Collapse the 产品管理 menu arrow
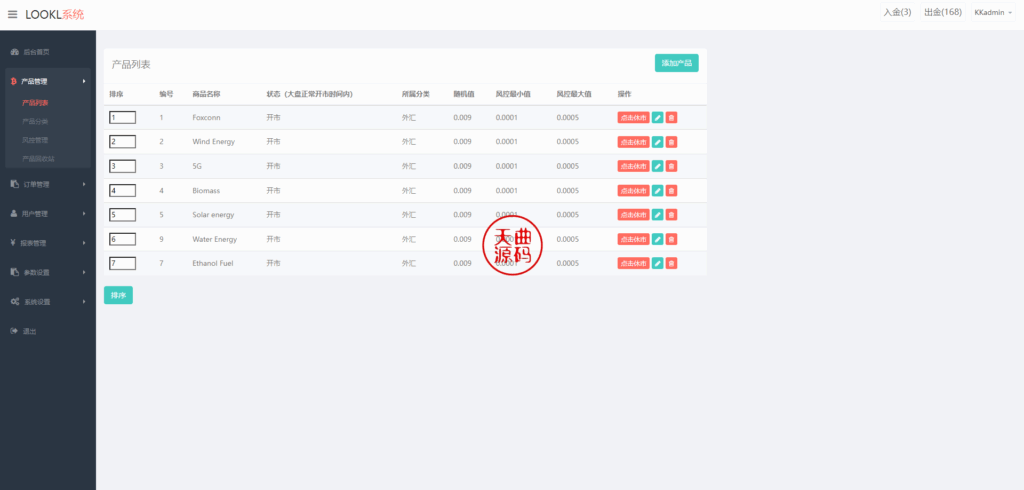Viewport: 1024px width, 490px height. pyautogui.click(x=84, y=82)
